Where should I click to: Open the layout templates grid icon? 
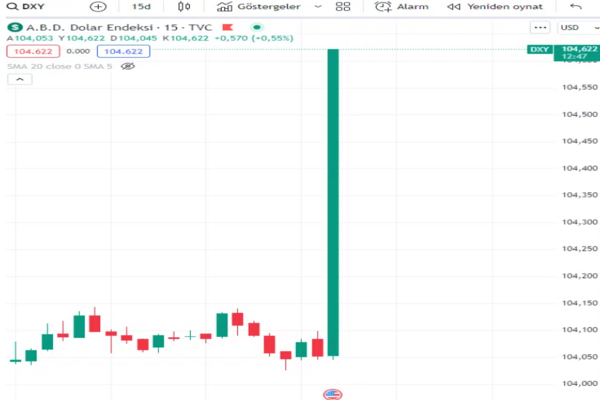(x=343, y=6)
